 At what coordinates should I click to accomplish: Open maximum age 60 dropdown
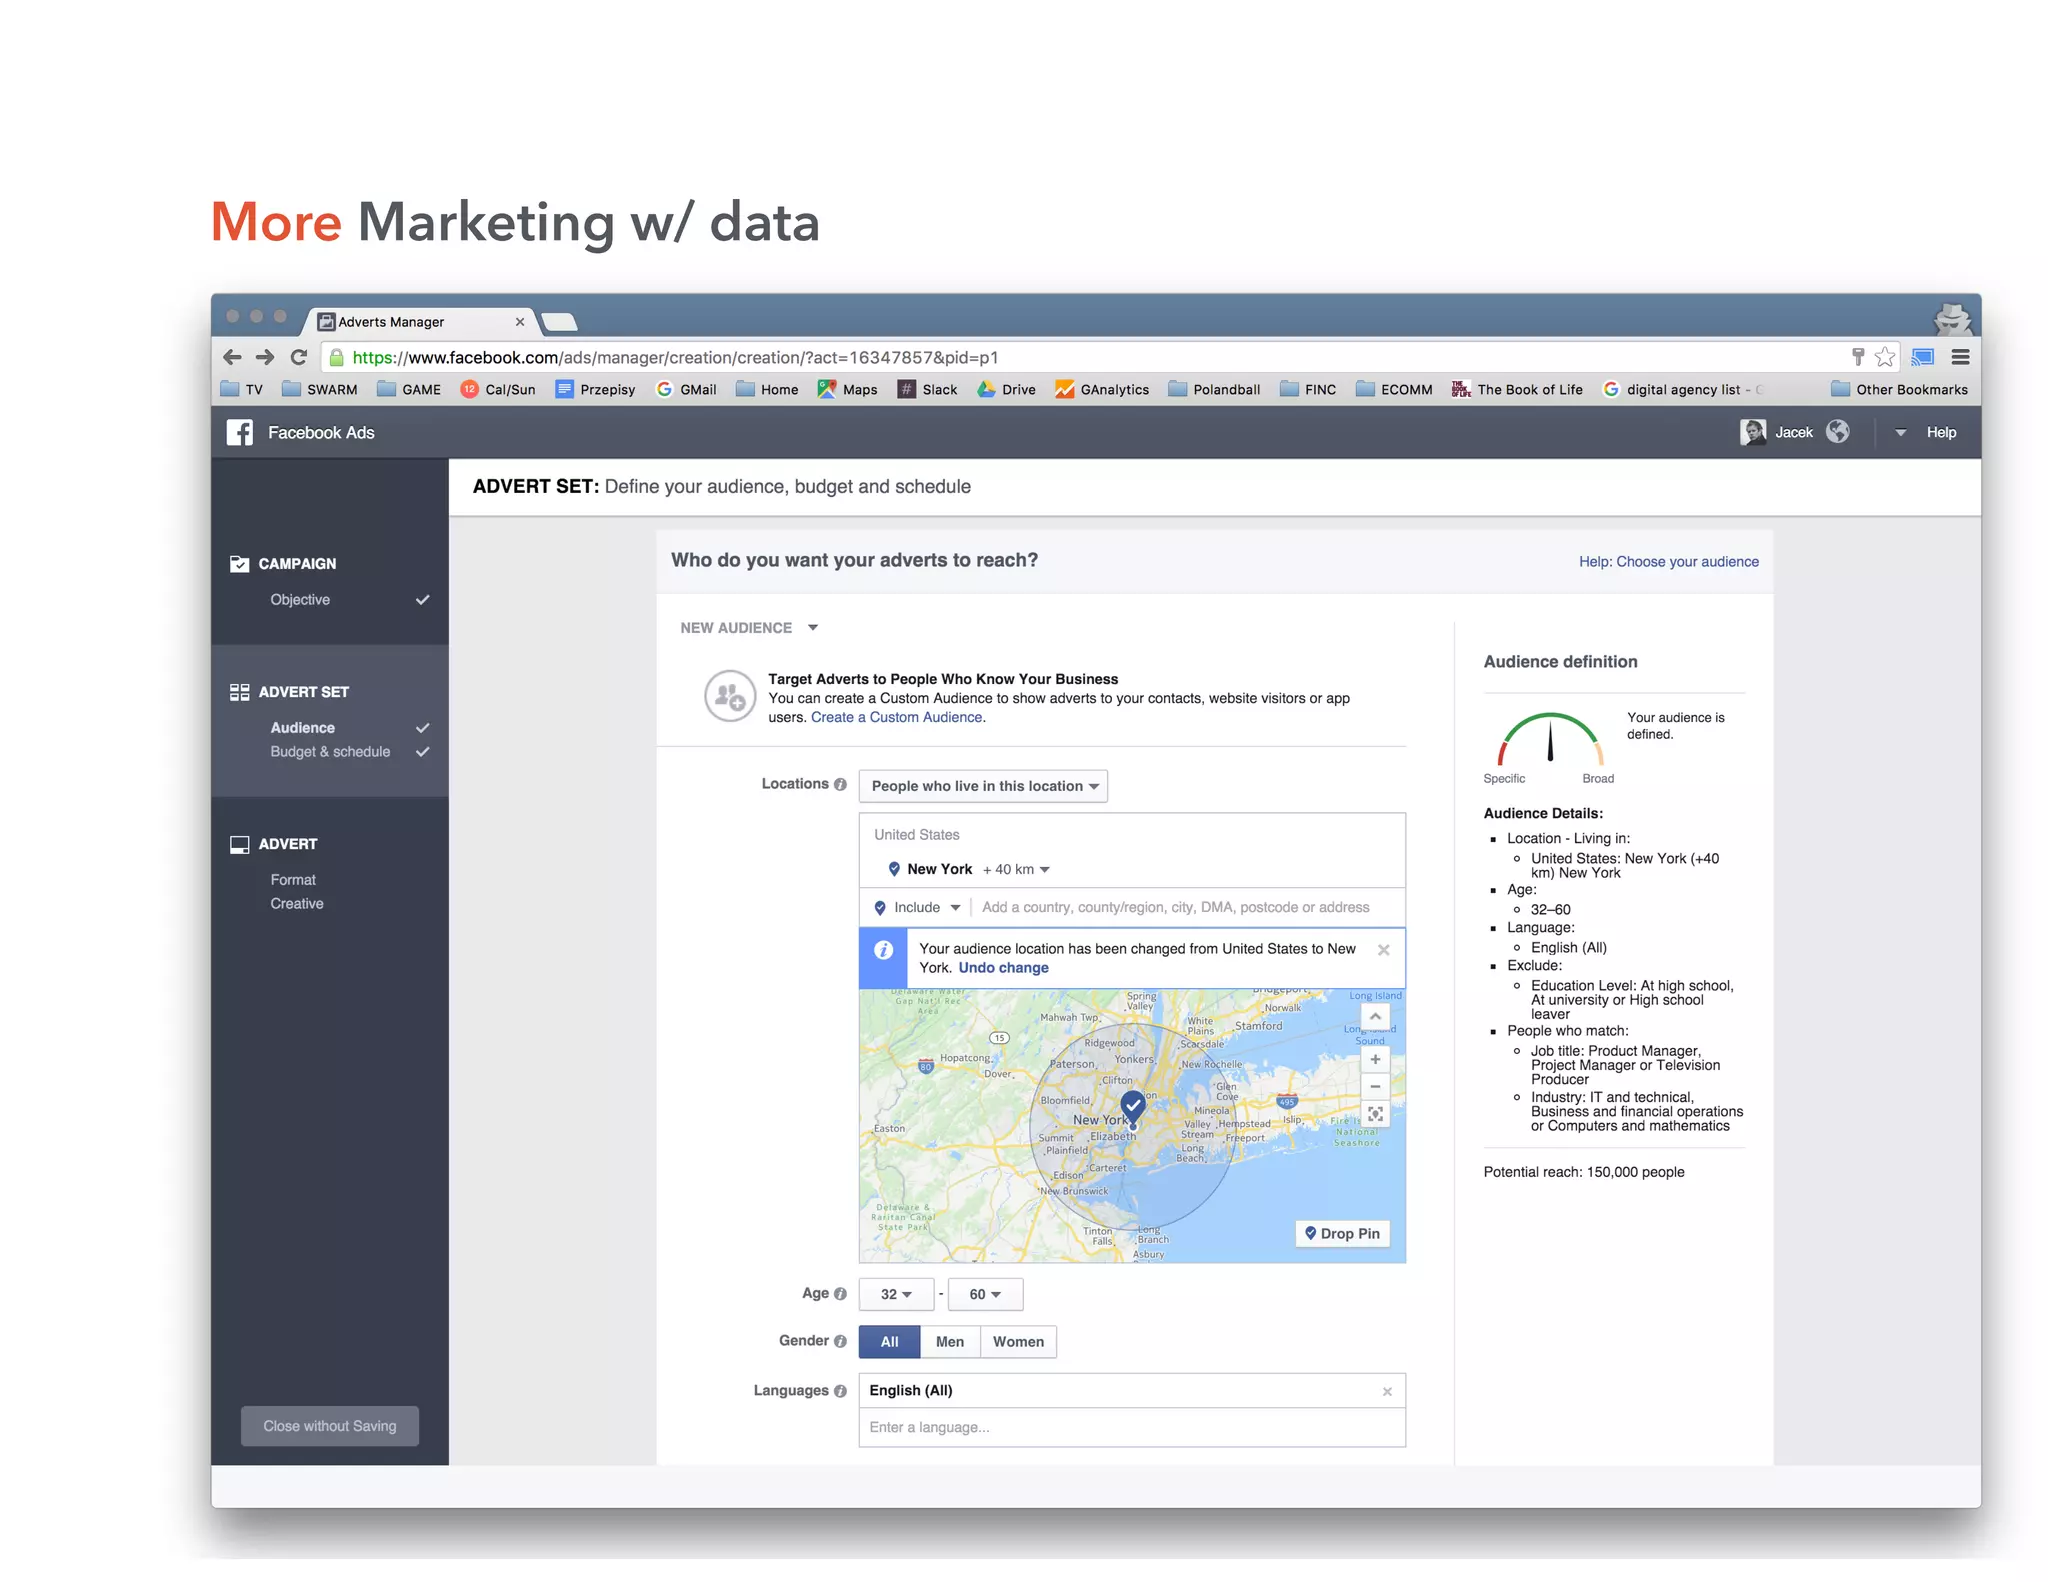click(x=985, y=1294)
